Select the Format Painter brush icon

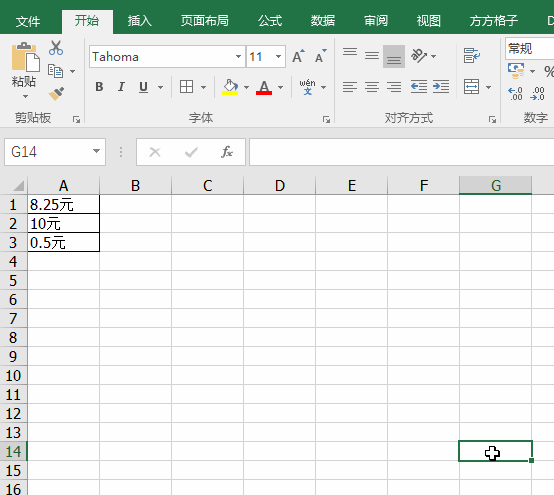click(x=56, y=94)
